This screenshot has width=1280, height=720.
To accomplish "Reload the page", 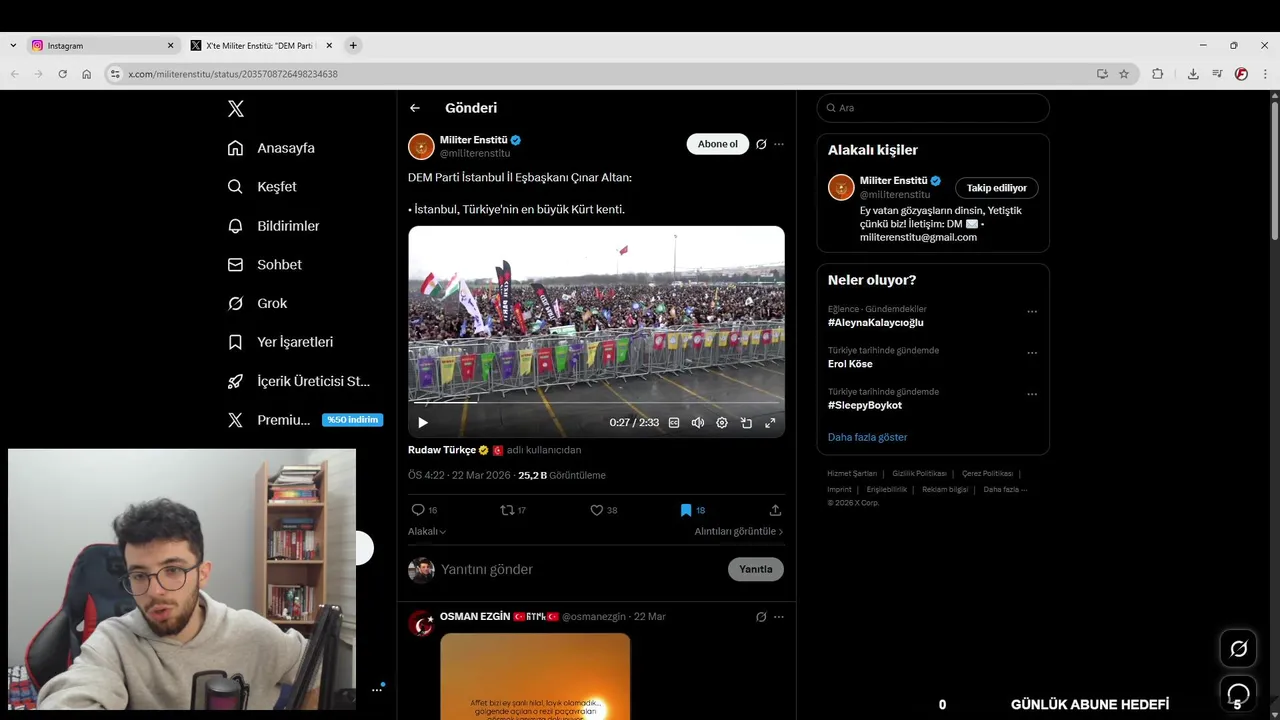I will pyautogui.click(x=62, y=74).
